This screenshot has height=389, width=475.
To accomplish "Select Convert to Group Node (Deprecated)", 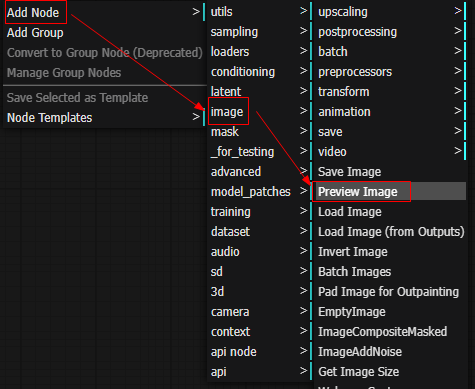I will point(105,53).
